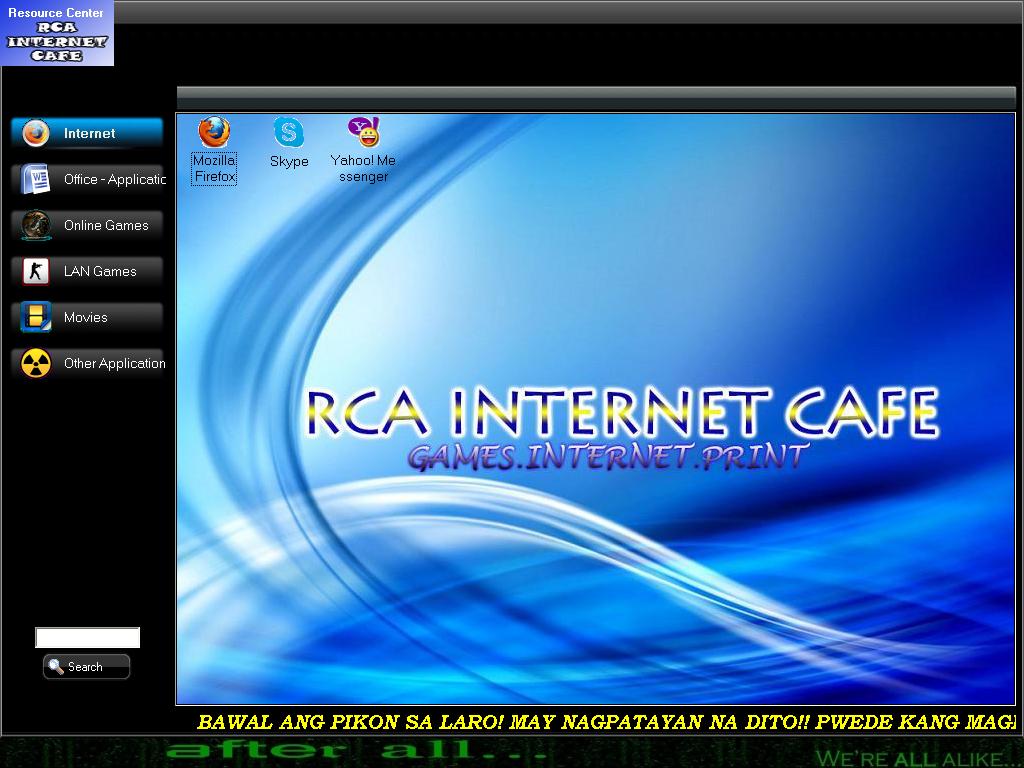The image size is (1024, 768).
Task: Click the Counter-Strike icon beside LAN Games
Action: click(34, 271)
